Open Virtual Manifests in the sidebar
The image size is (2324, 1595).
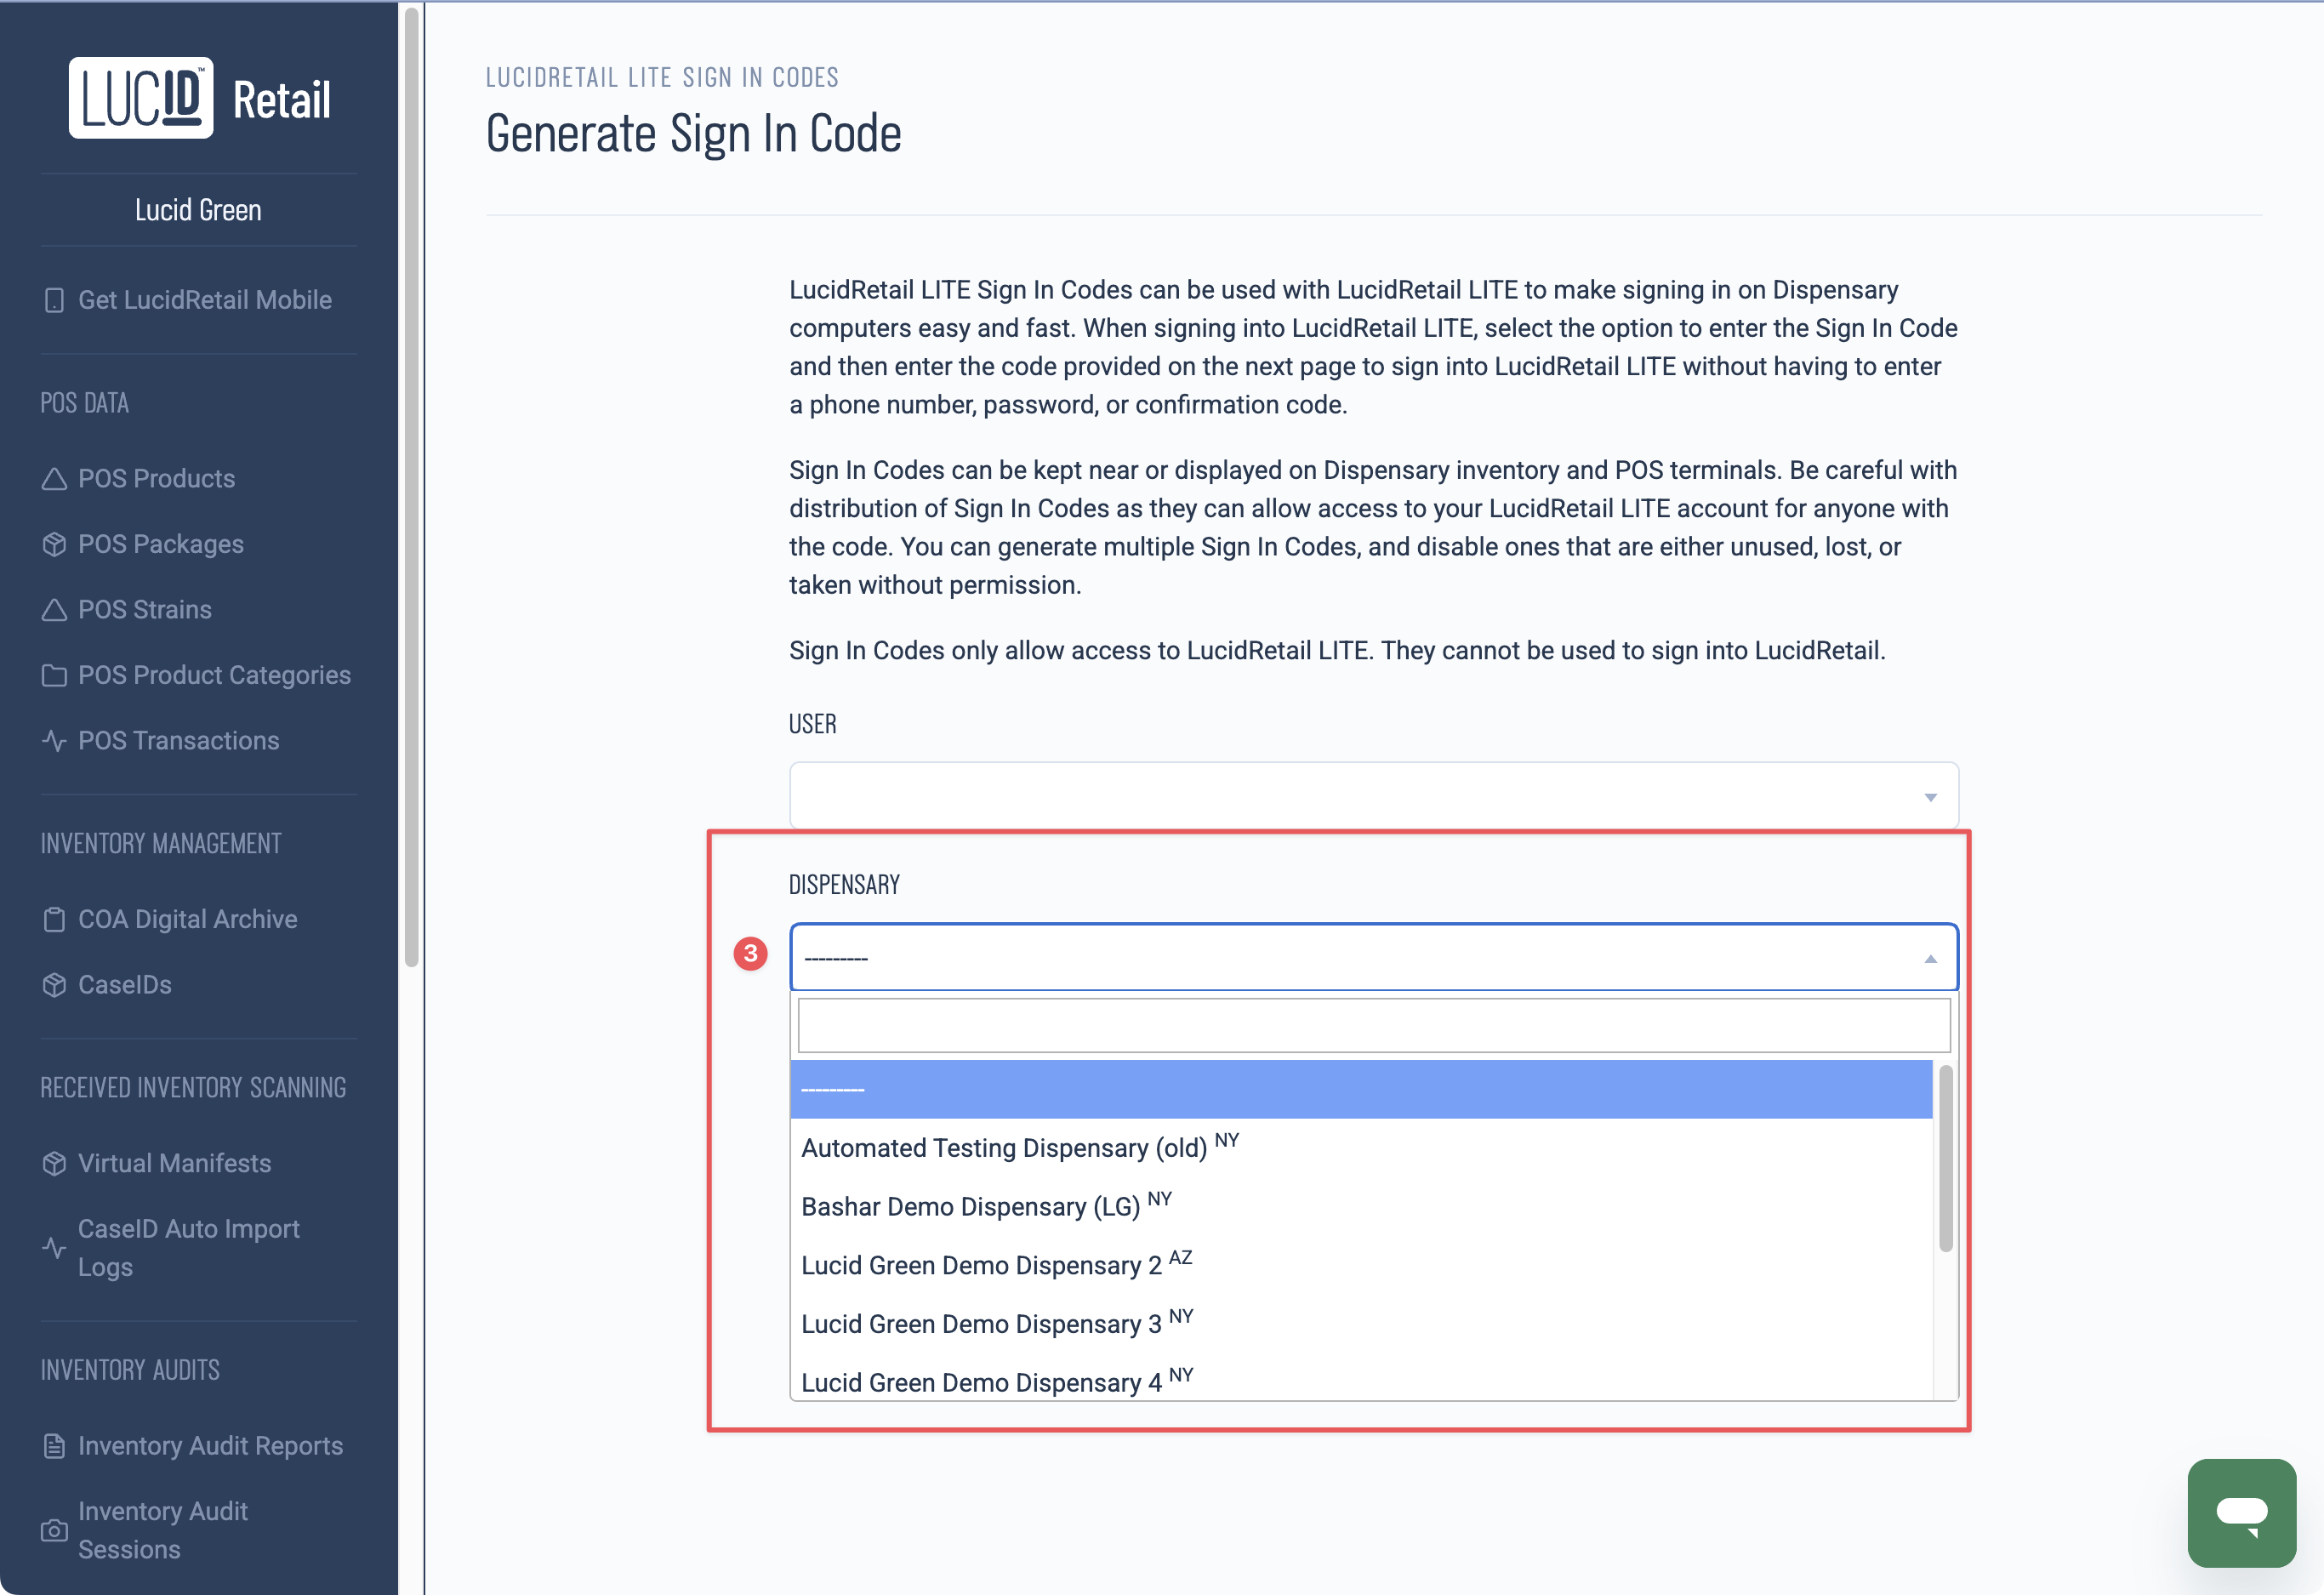(x=174, y=1163)
